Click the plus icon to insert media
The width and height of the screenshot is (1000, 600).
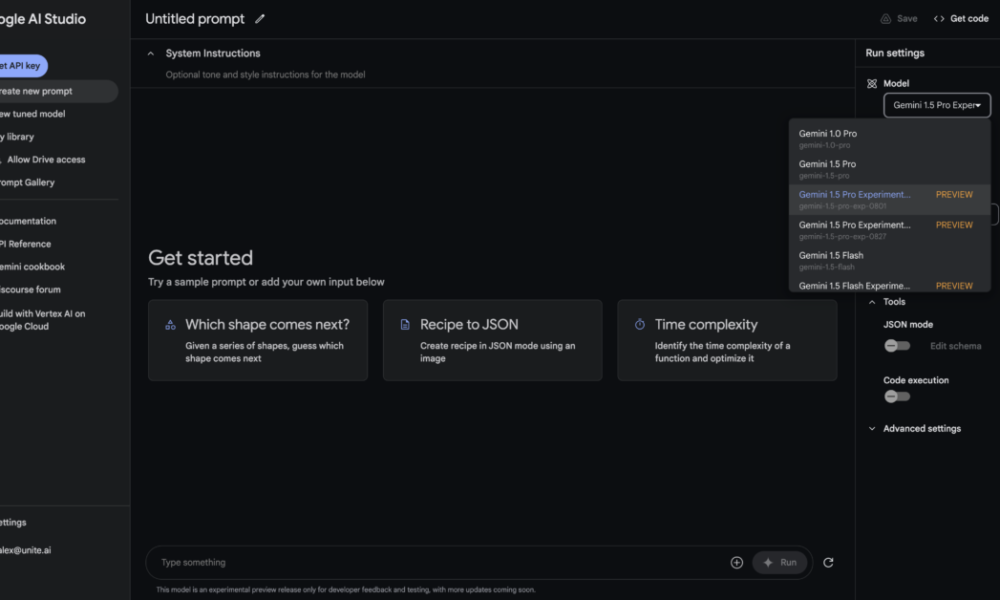[737, 563]
